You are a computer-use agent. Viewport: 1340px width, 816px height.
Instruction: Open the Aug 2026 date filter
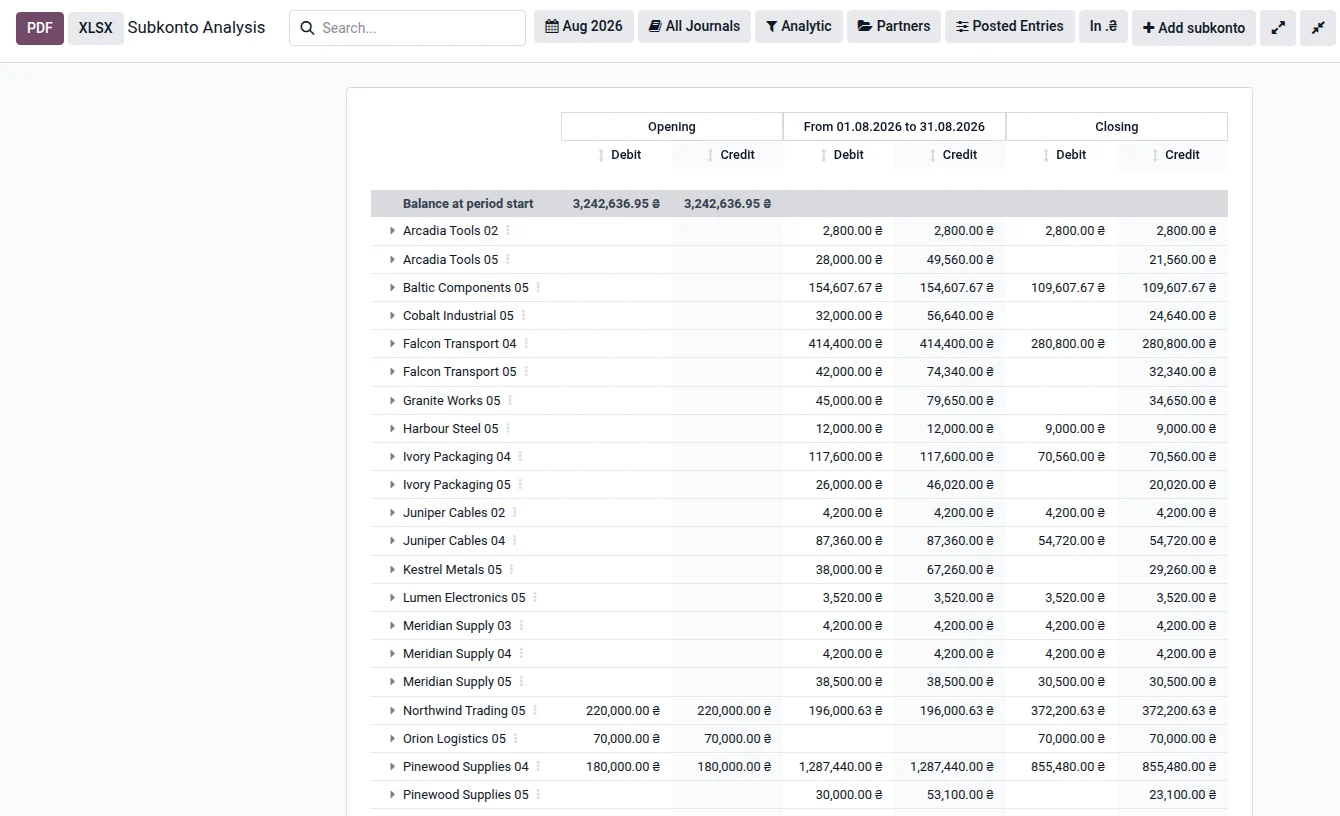coord(584,27)
